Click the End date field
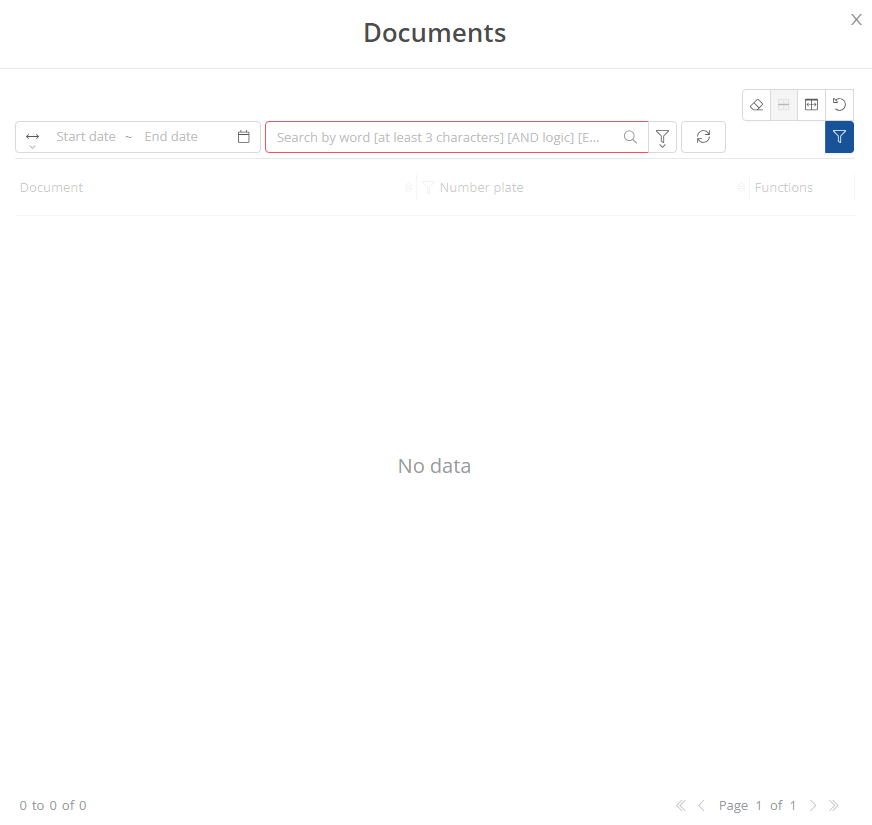Screen dimensions: 872x825 (x=171, y=137)
